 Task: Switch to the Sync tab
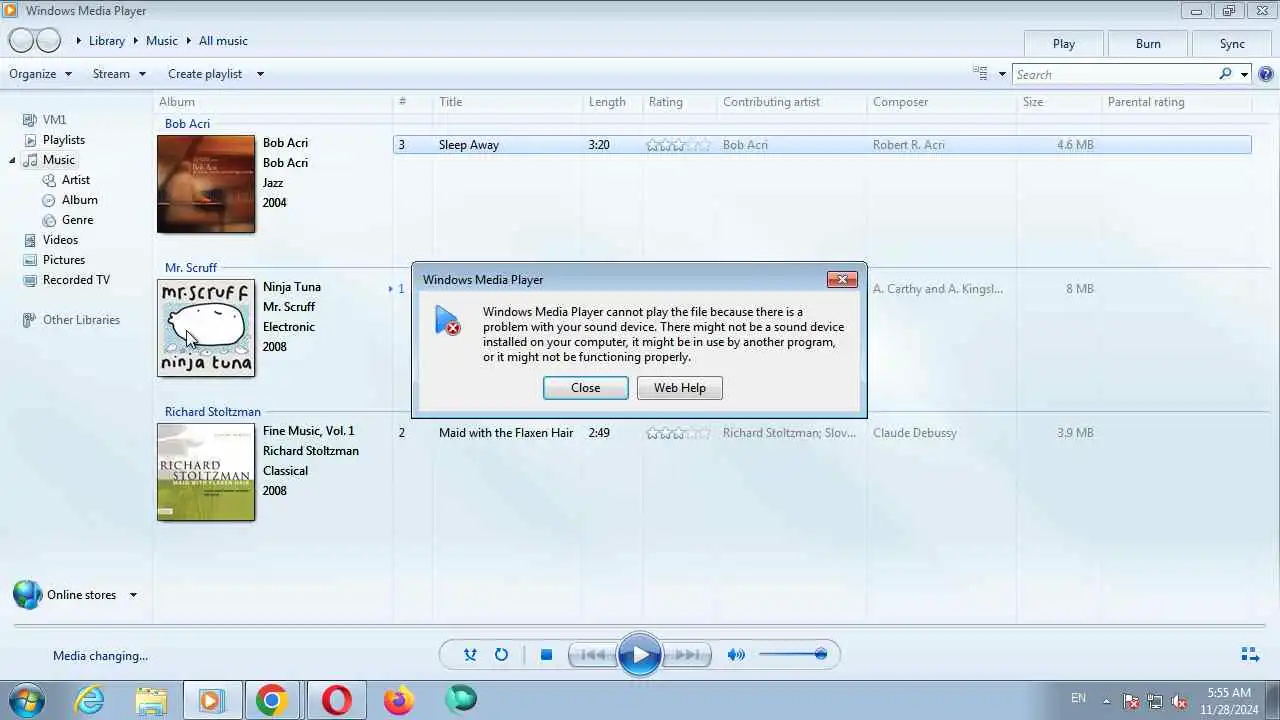1232,44
